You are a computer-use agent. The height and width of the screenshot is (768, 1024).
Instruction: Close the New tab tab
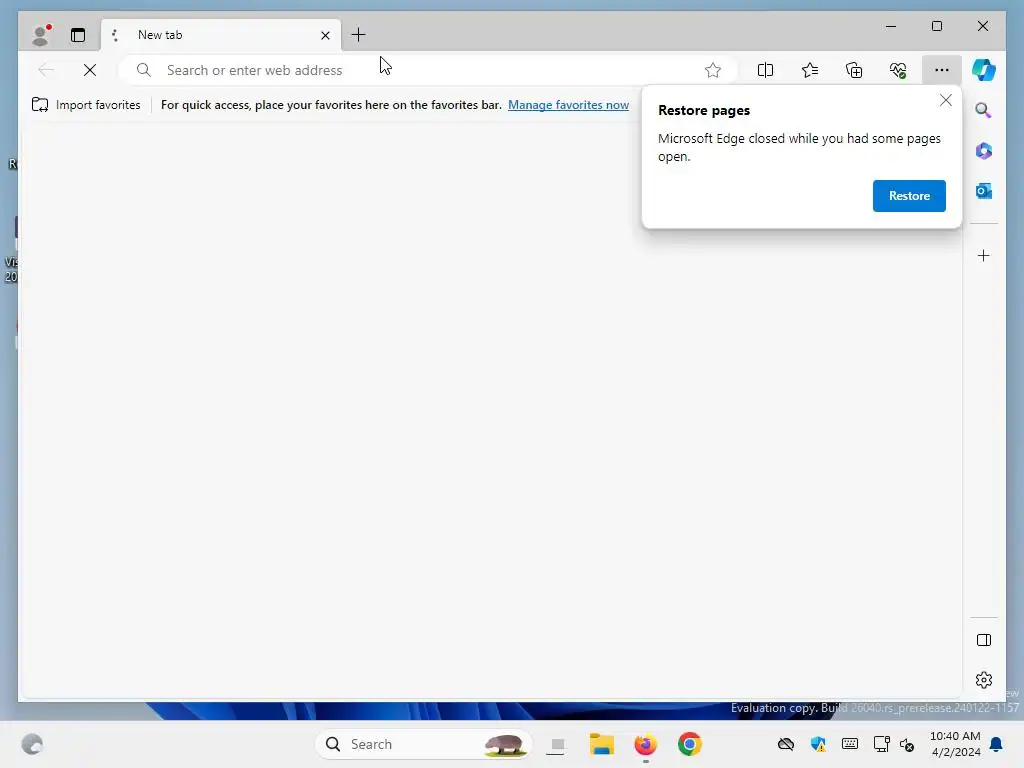coord(325,35)
